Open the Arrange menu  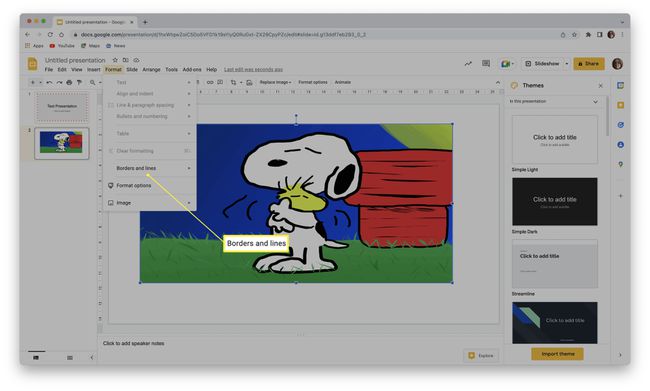151,70
